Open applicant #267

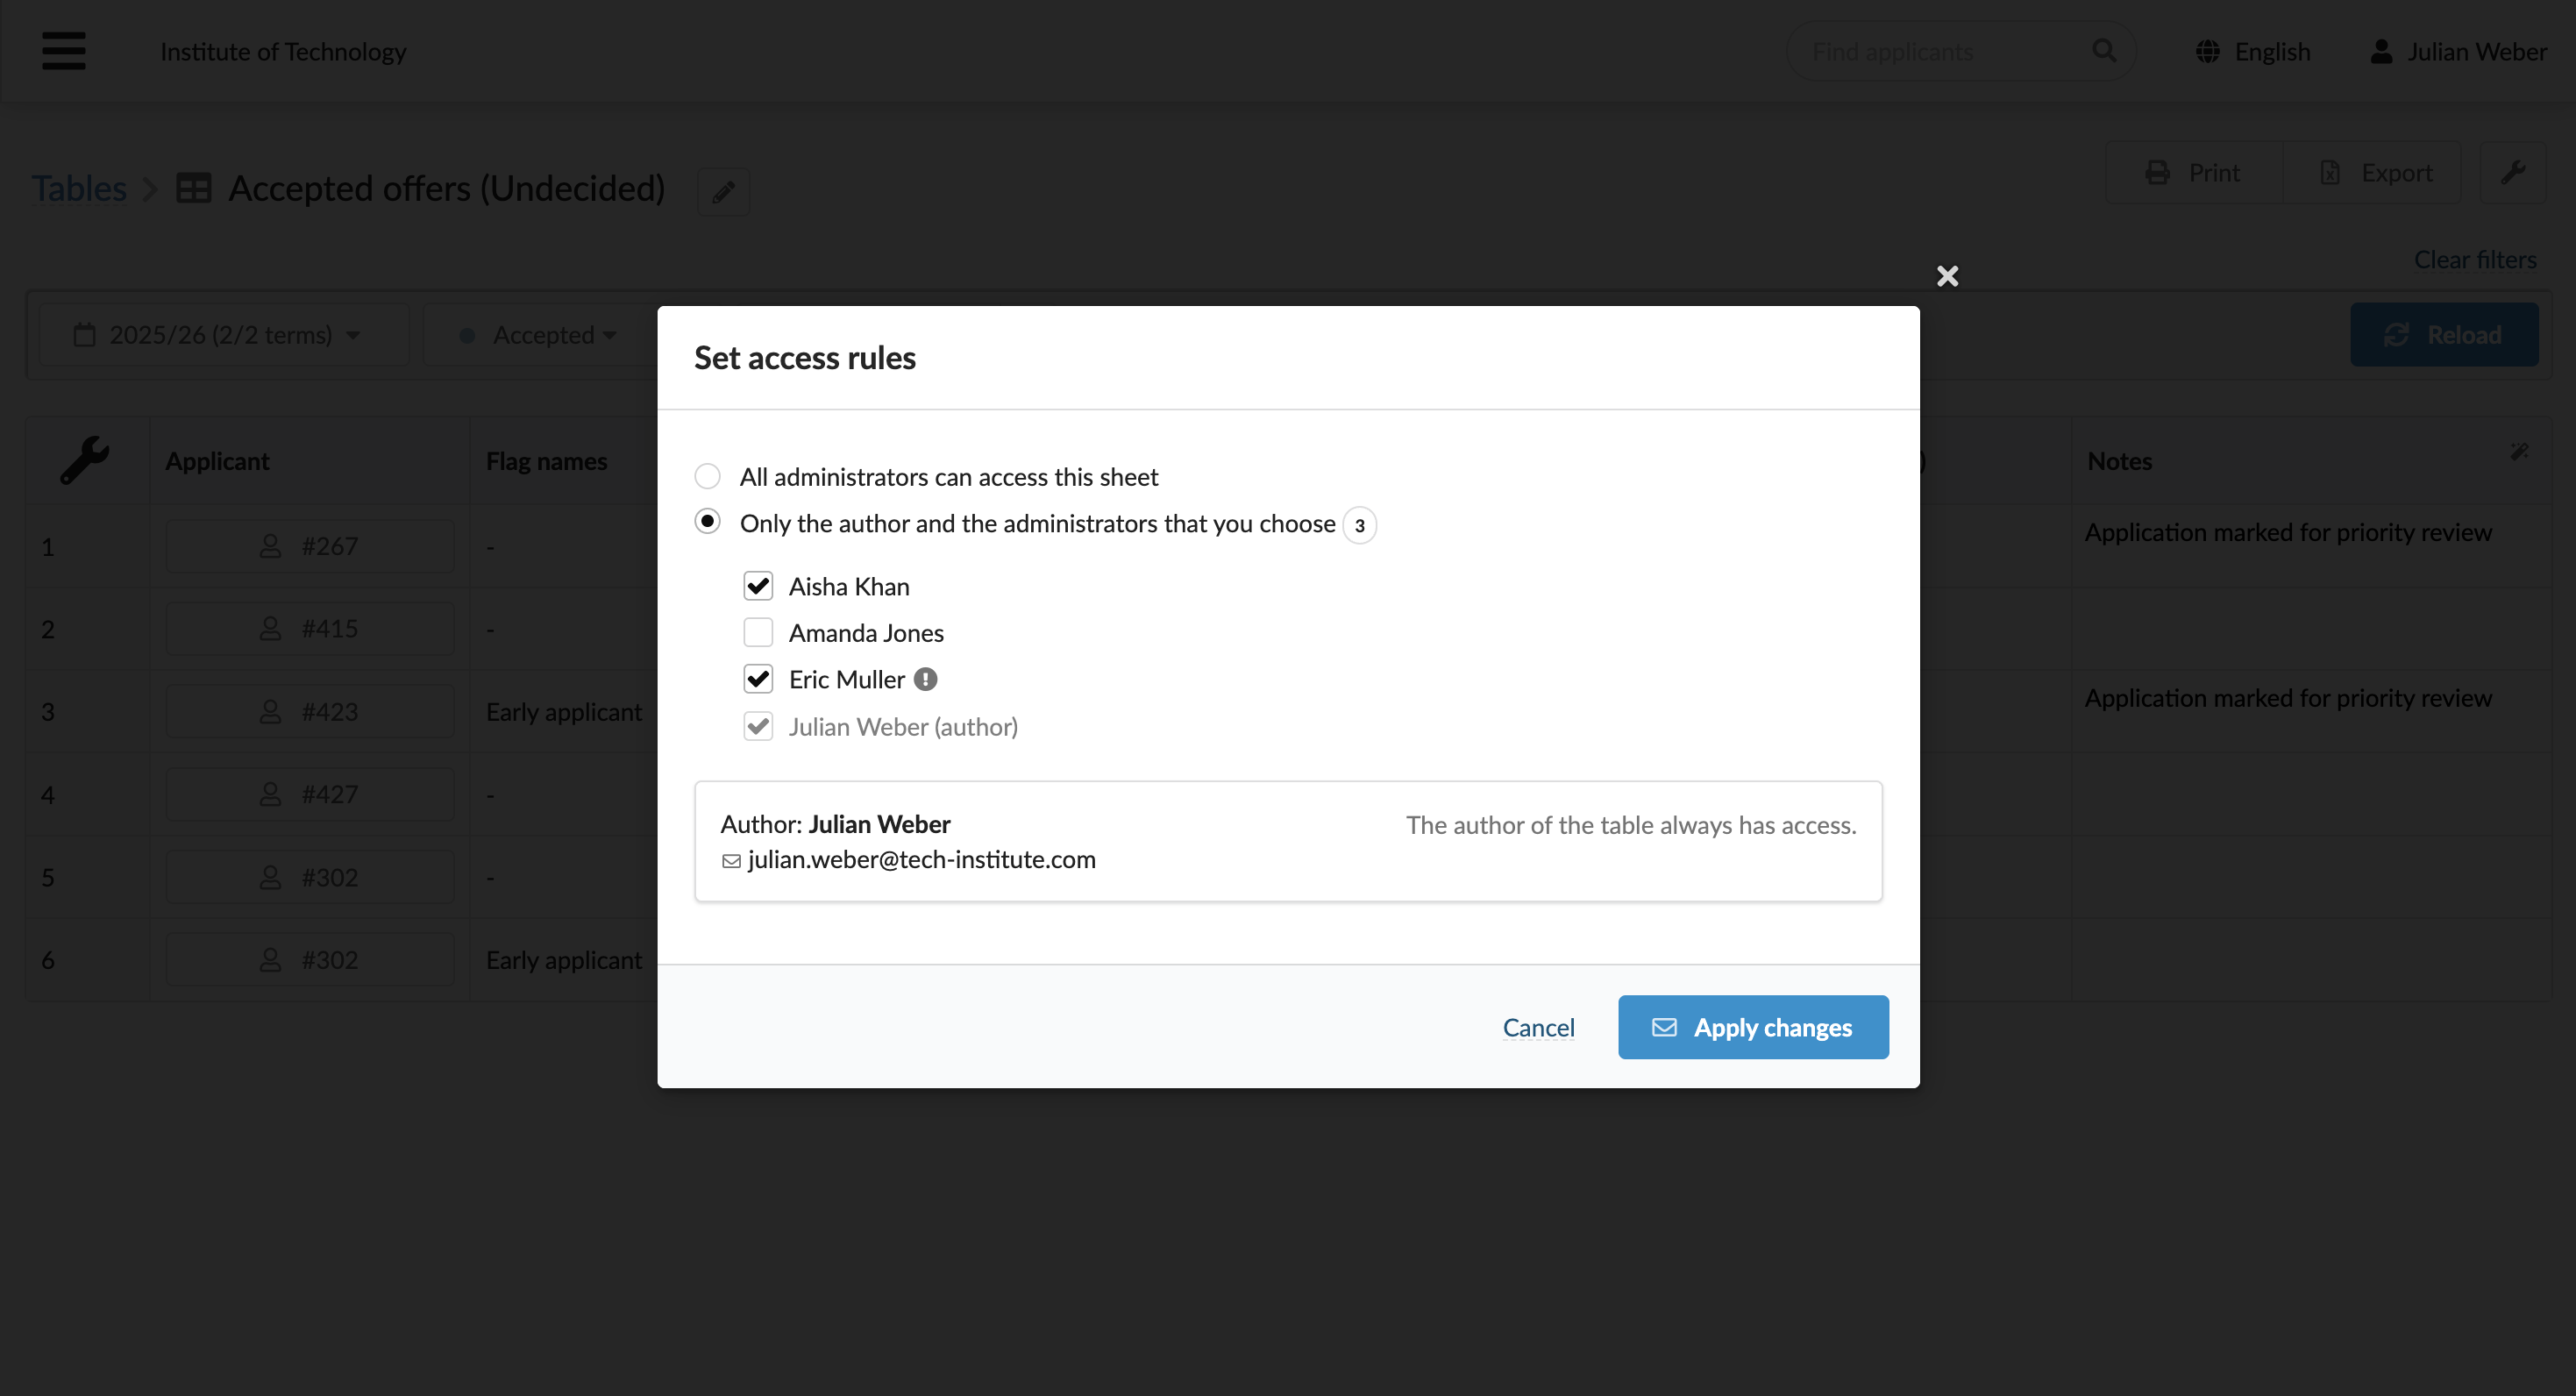point(309,546)
